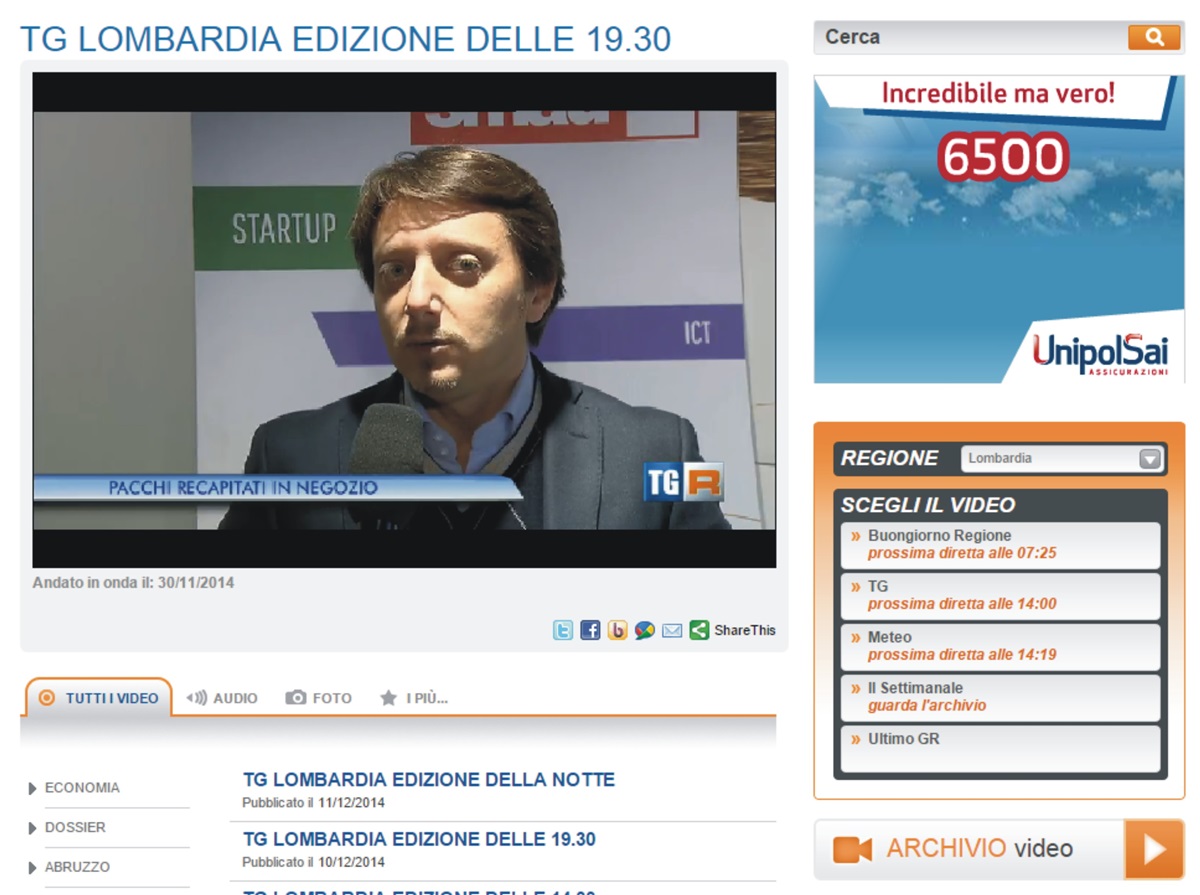1200x895 pixels.
Task: Click the 'SCEGLI IL VIDEO' heading
Action: pos(928,505)
